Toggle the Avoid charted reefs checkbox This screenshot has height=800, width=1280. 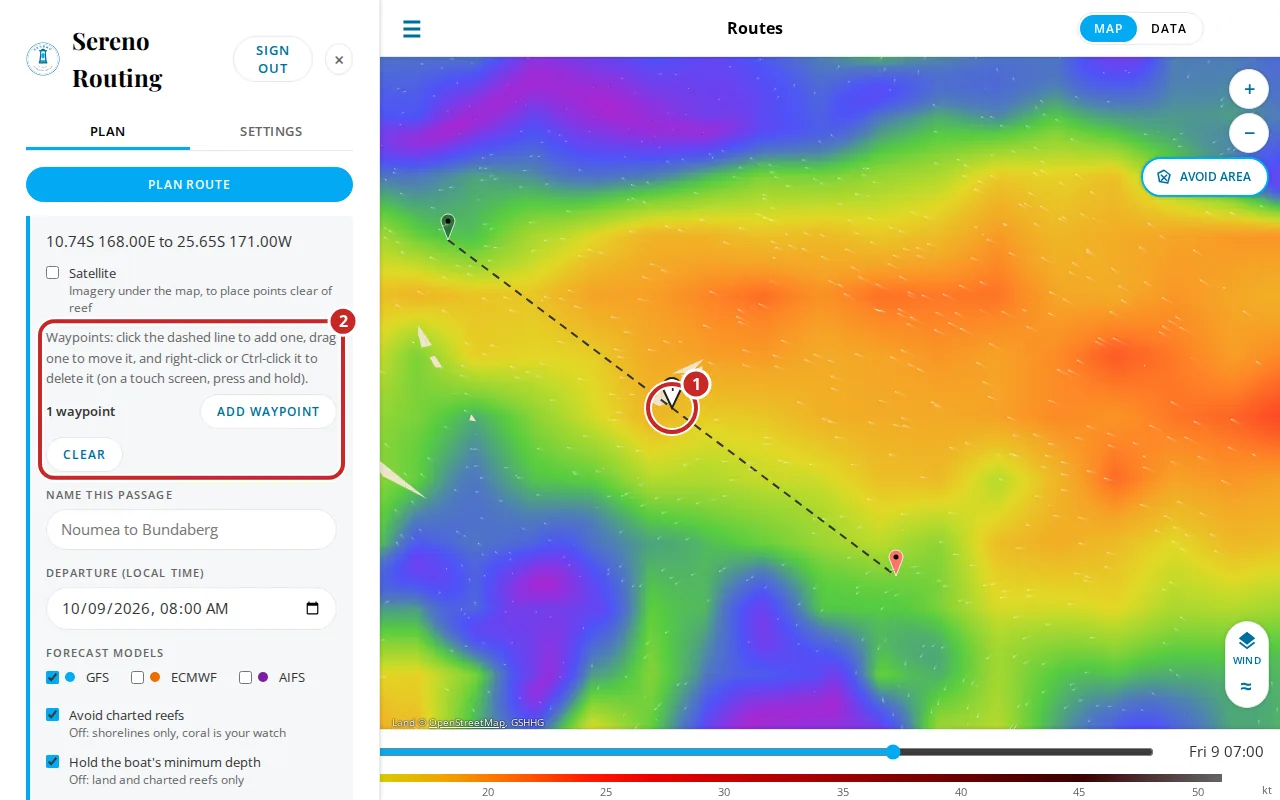coord(53,715)
